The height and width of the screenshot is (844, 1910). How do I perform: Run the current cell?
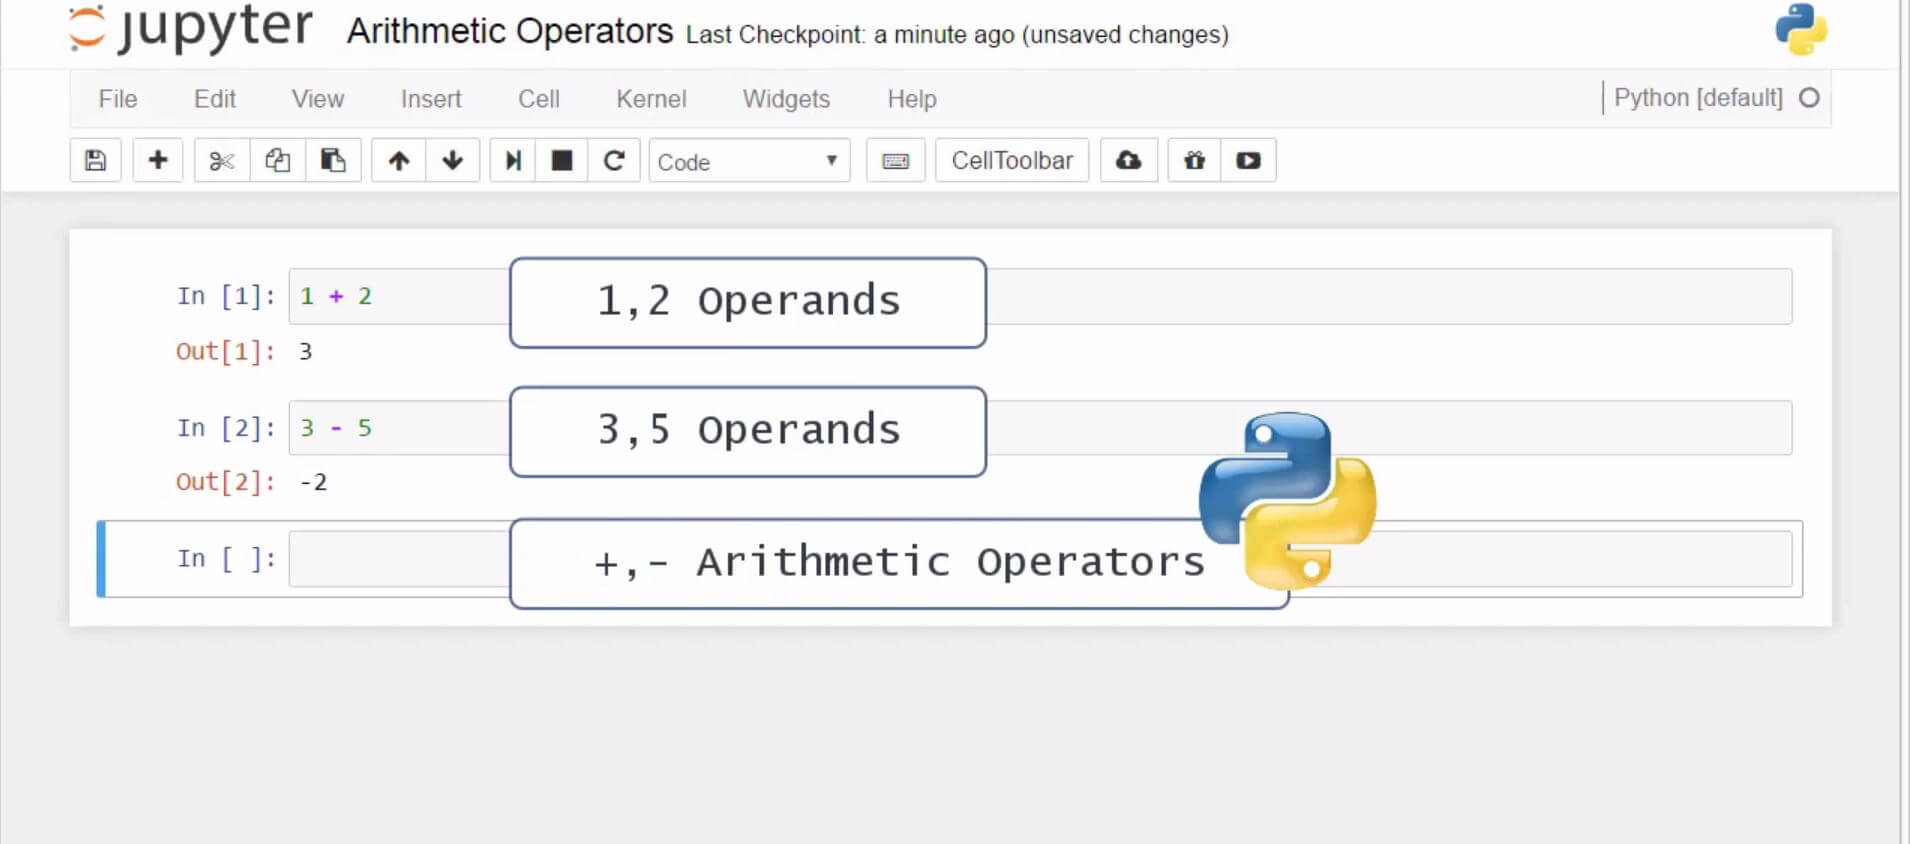513,160
